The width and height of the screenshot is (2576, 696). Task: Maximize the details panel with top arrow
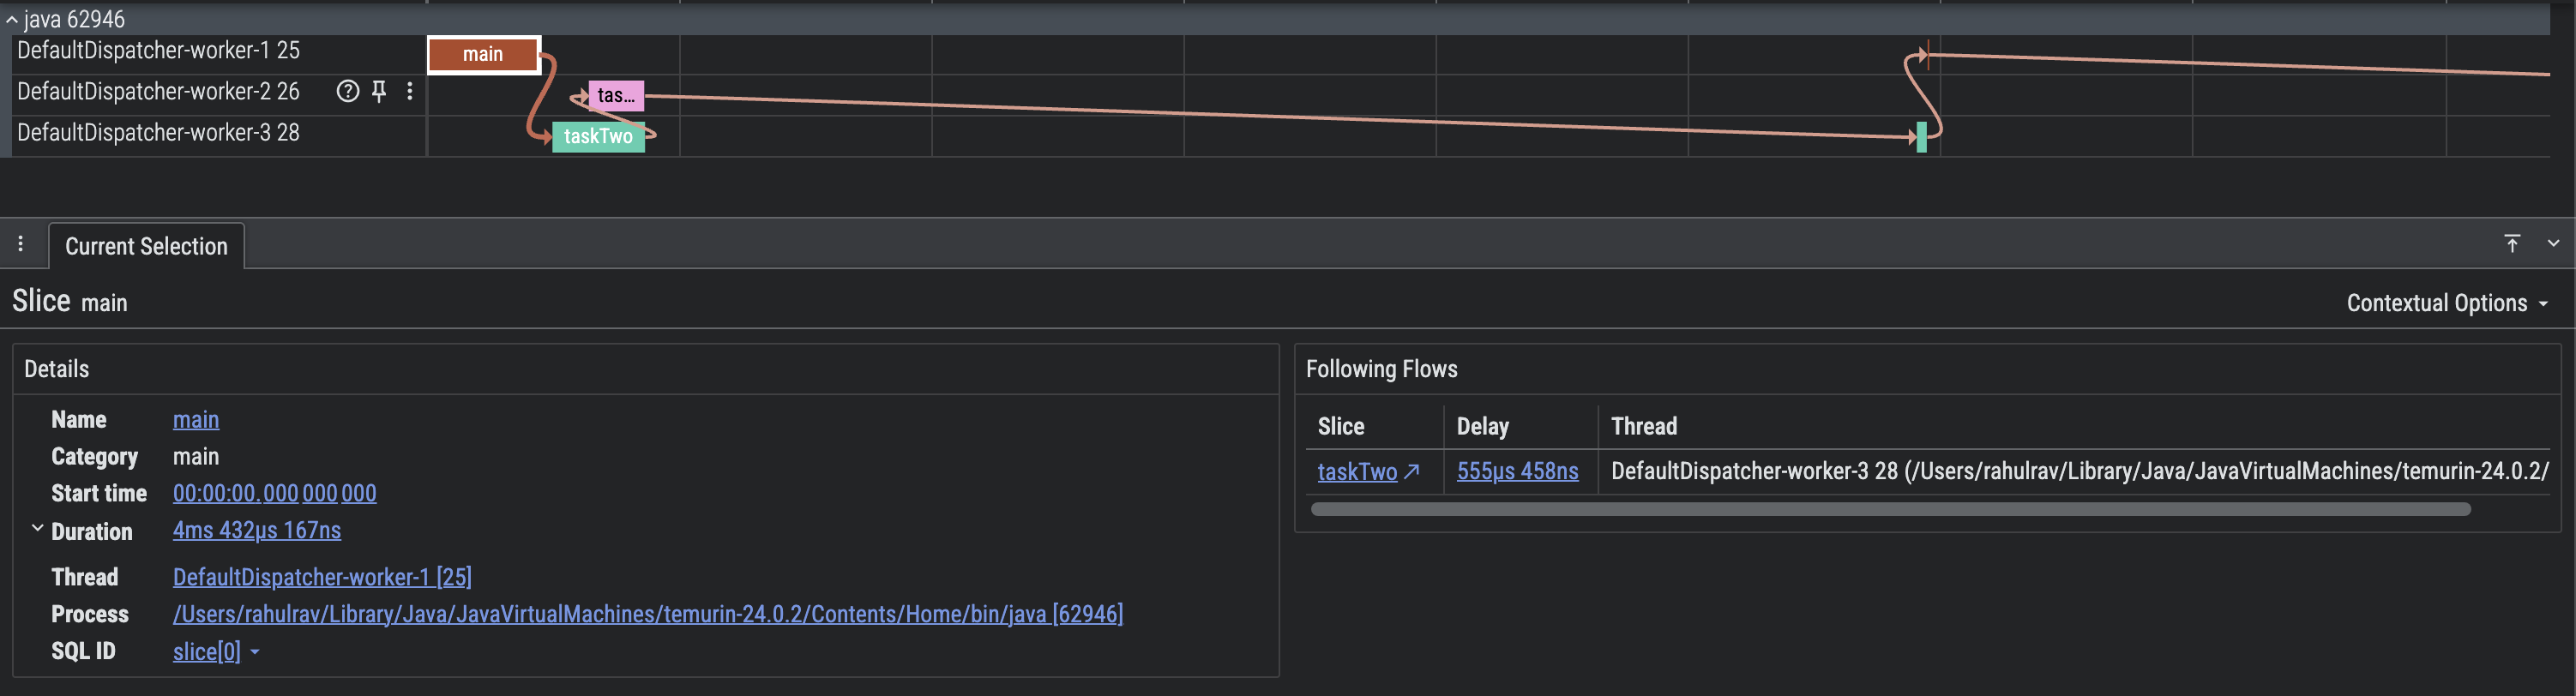(2511, 244)
